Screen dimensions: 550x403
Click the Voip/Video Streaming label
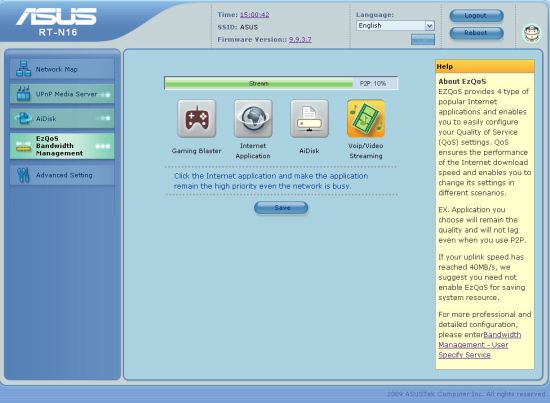tap(366, 151)
